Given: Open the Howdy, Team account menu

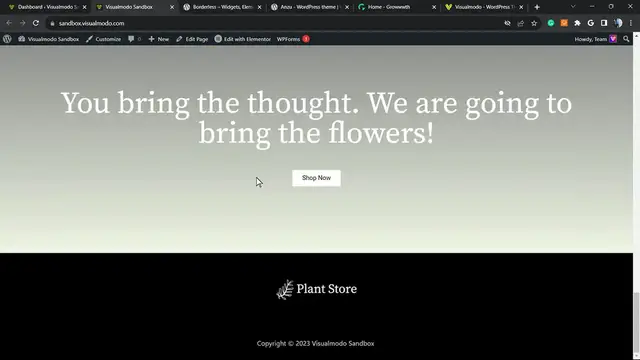Looking at the screenshot, I should coord(595,39).
